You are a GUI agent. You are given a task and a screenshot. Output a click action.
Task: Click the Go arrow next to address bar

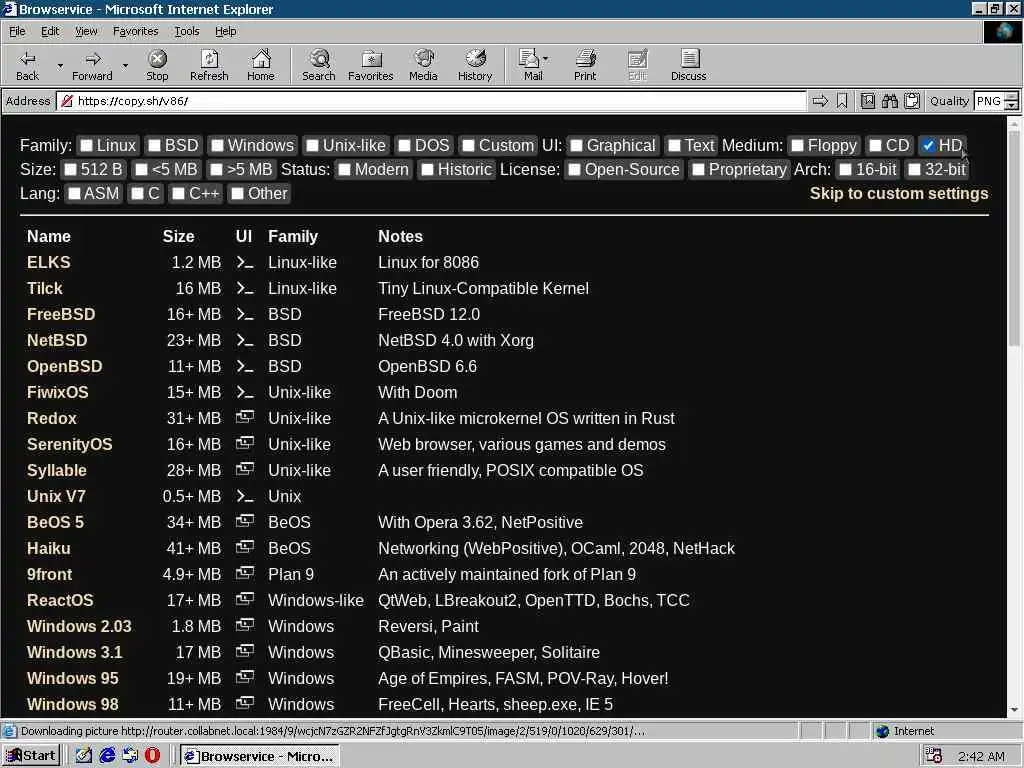click(820, 101)
